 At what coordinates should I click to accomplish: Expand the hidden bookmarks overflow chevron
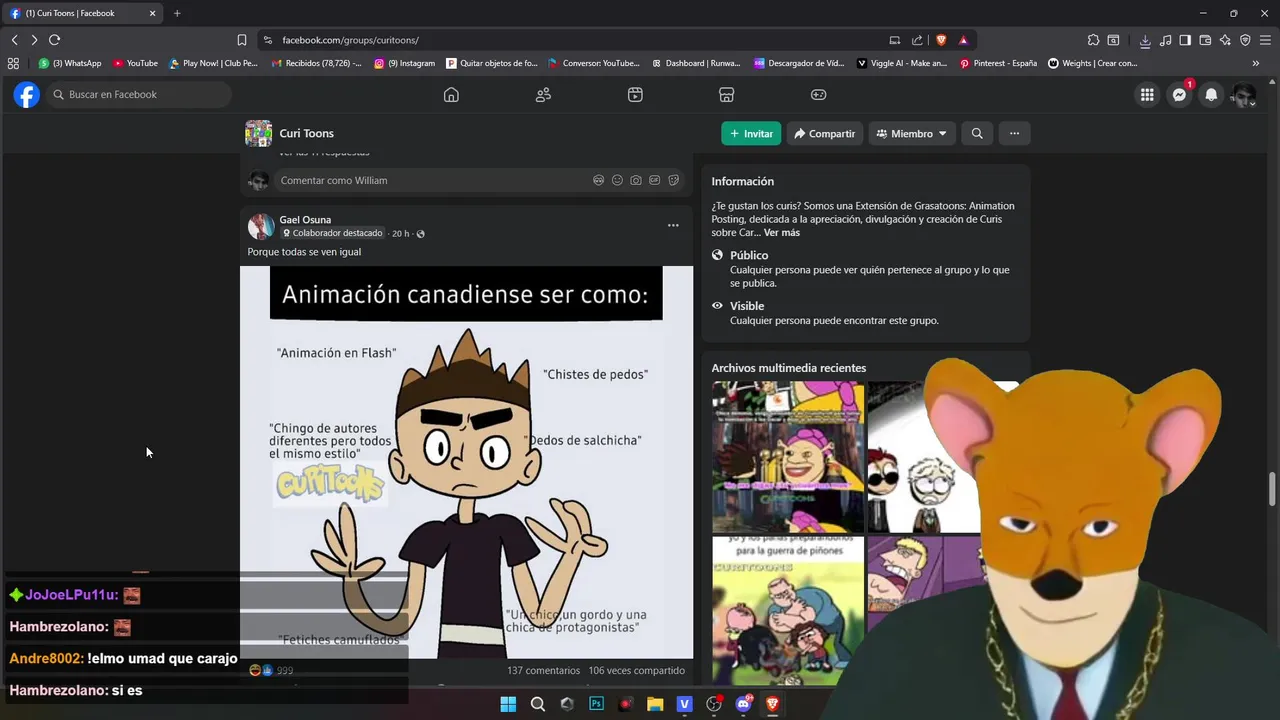click(x=1256, y=63)
